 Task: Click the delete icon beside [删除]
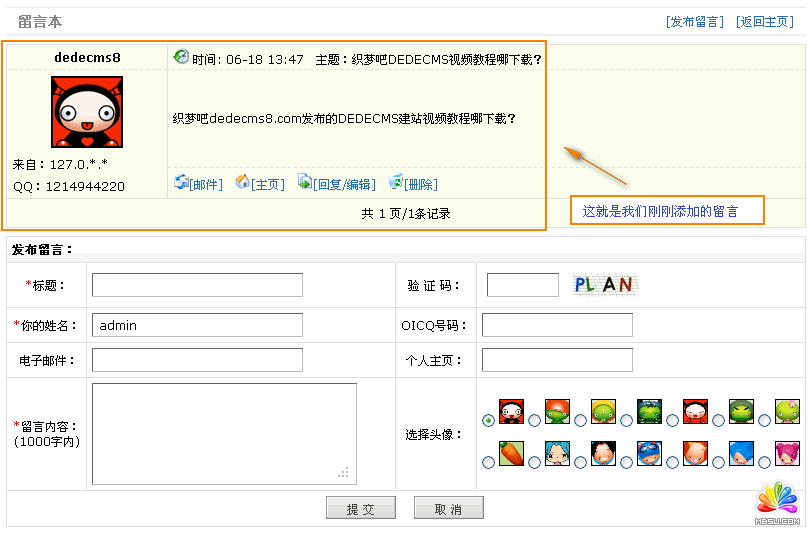[395, 182]
